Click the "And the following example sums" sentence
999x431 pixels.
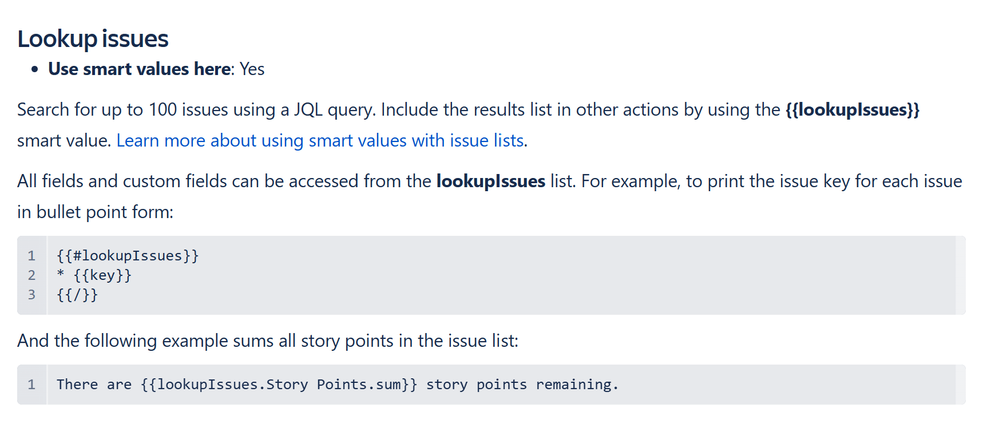267,341
